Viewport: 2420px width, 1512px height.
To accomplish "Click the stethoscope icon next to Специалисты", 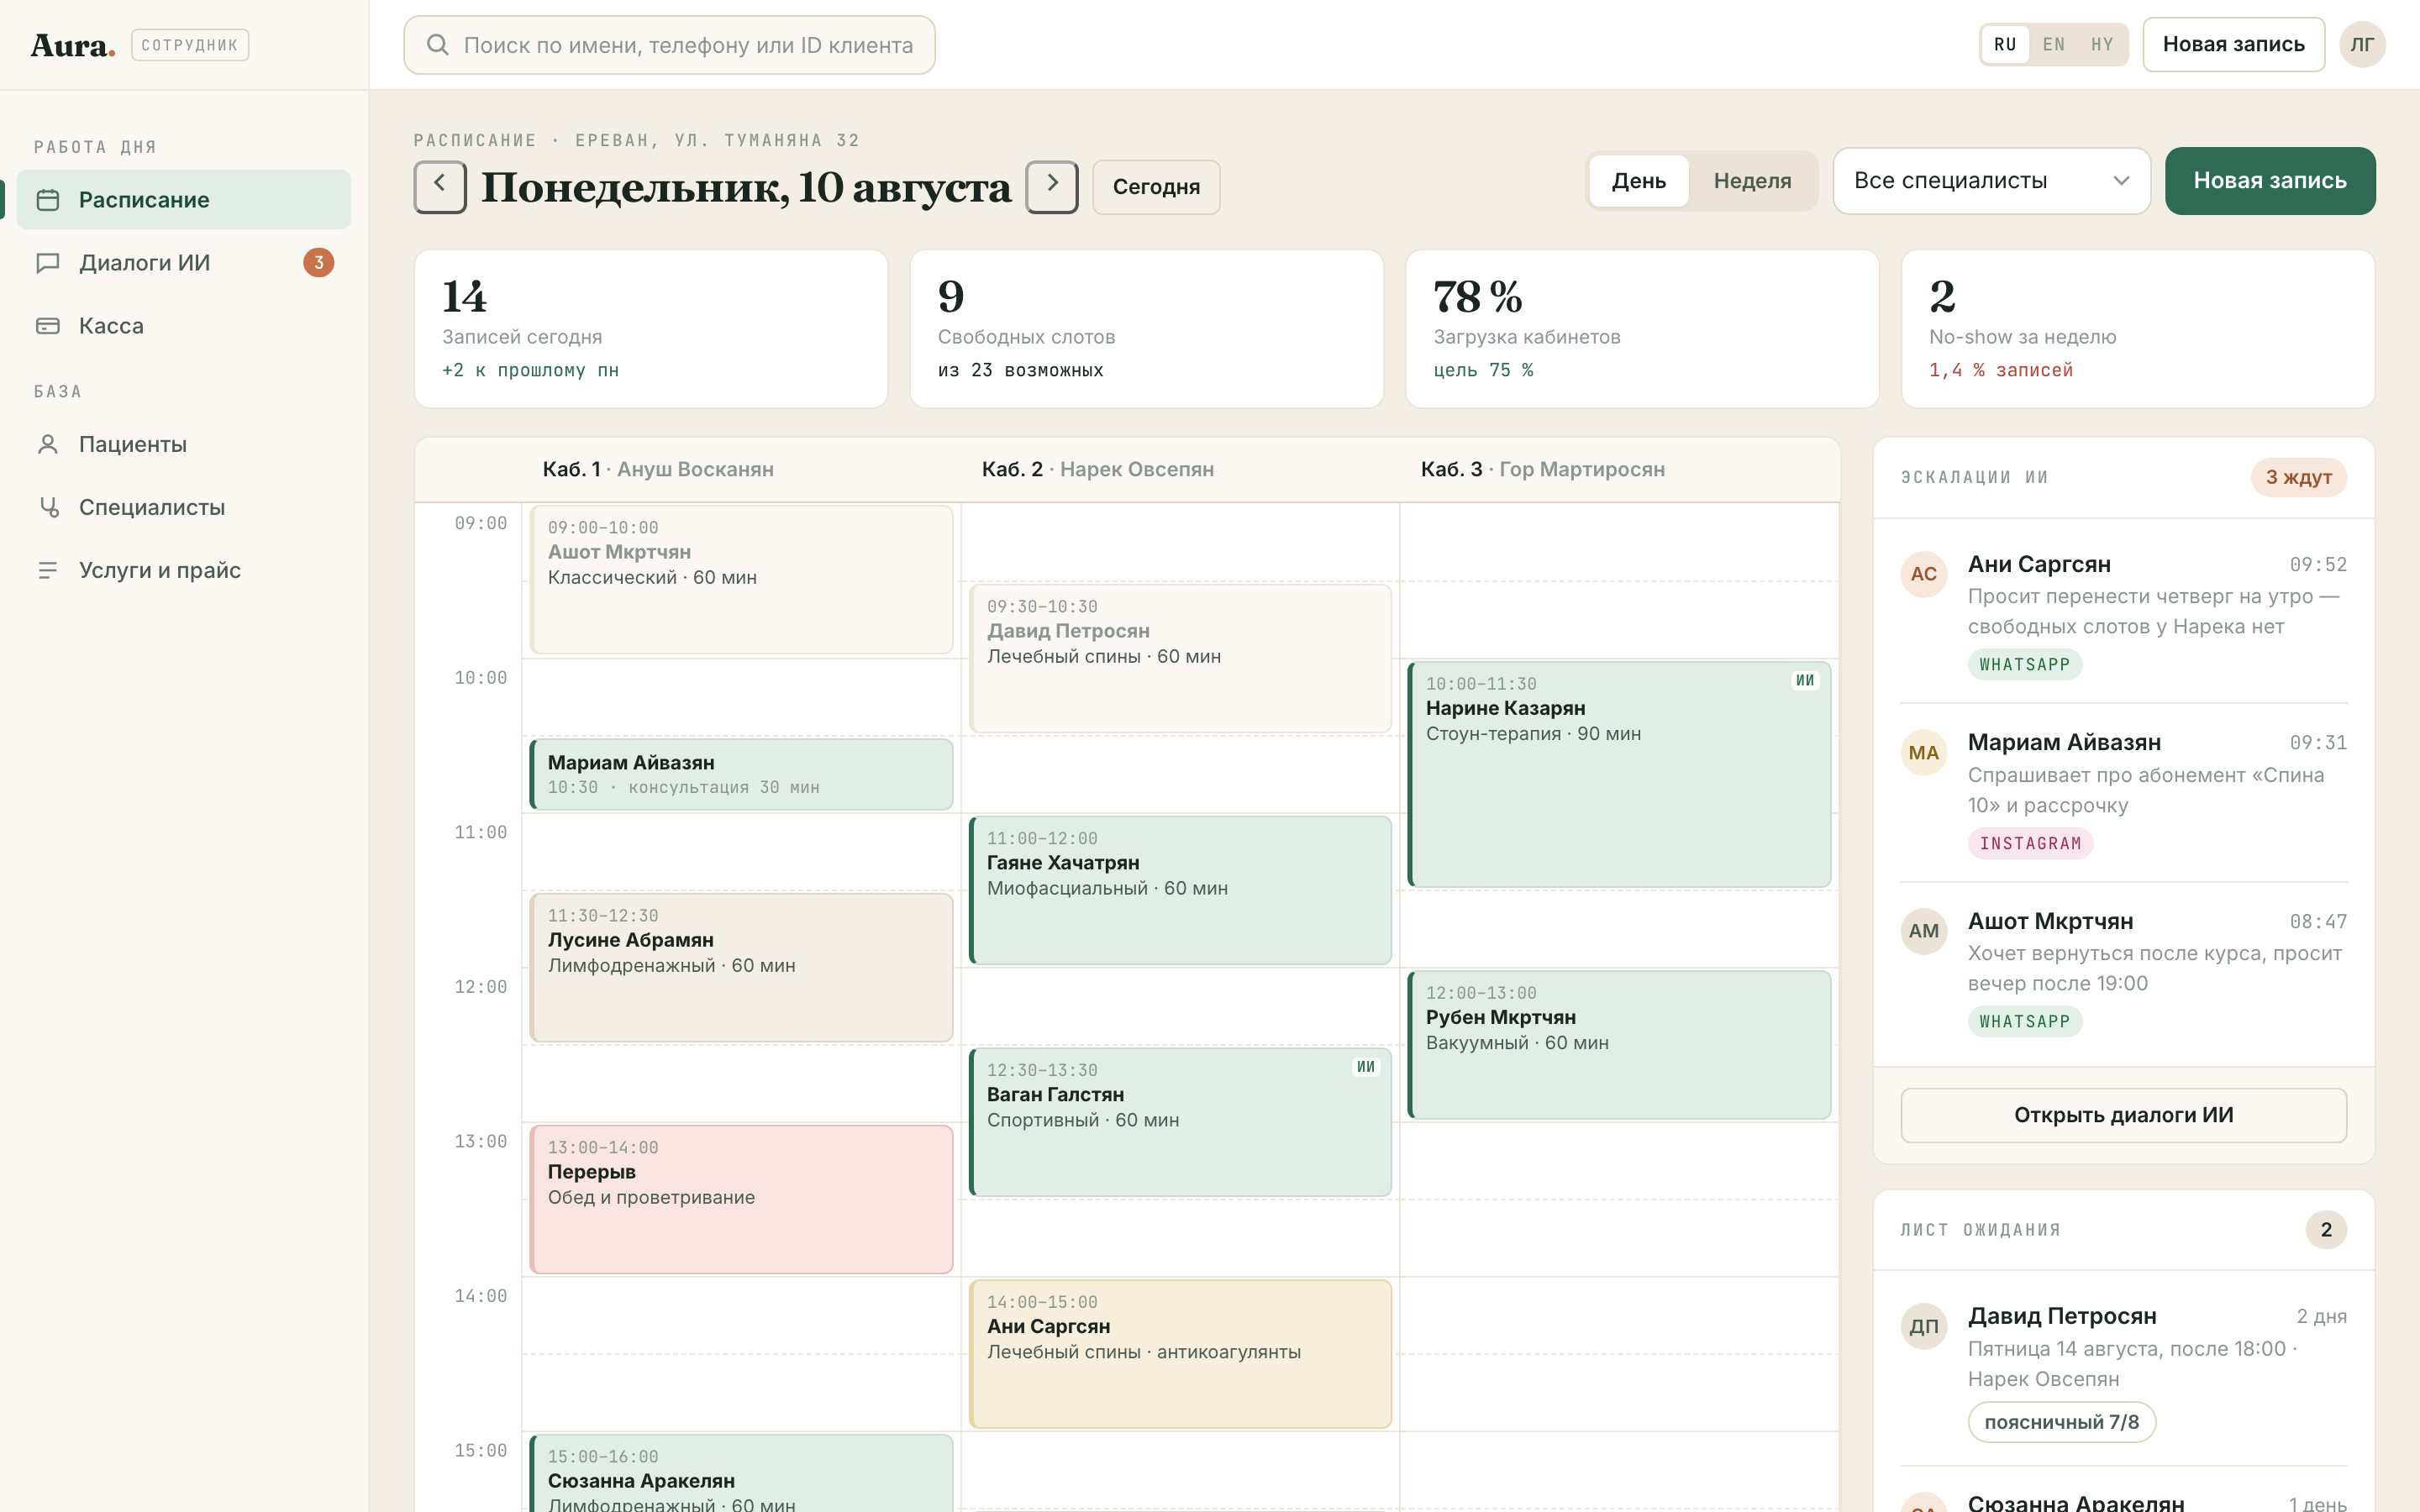I will tap(47, 507).
